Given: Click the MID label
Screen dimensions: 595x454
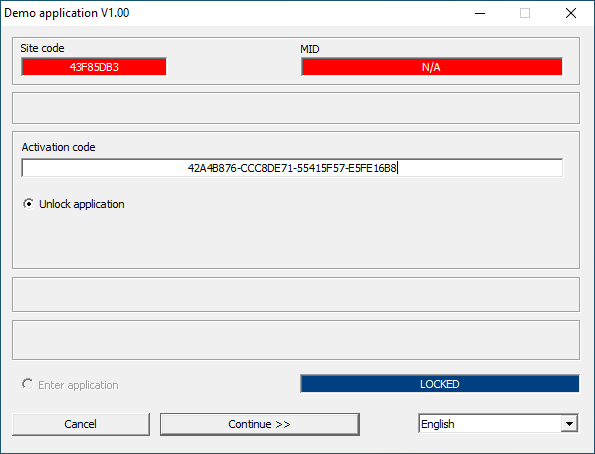Looking at the screenshot, I should [310, 49].
